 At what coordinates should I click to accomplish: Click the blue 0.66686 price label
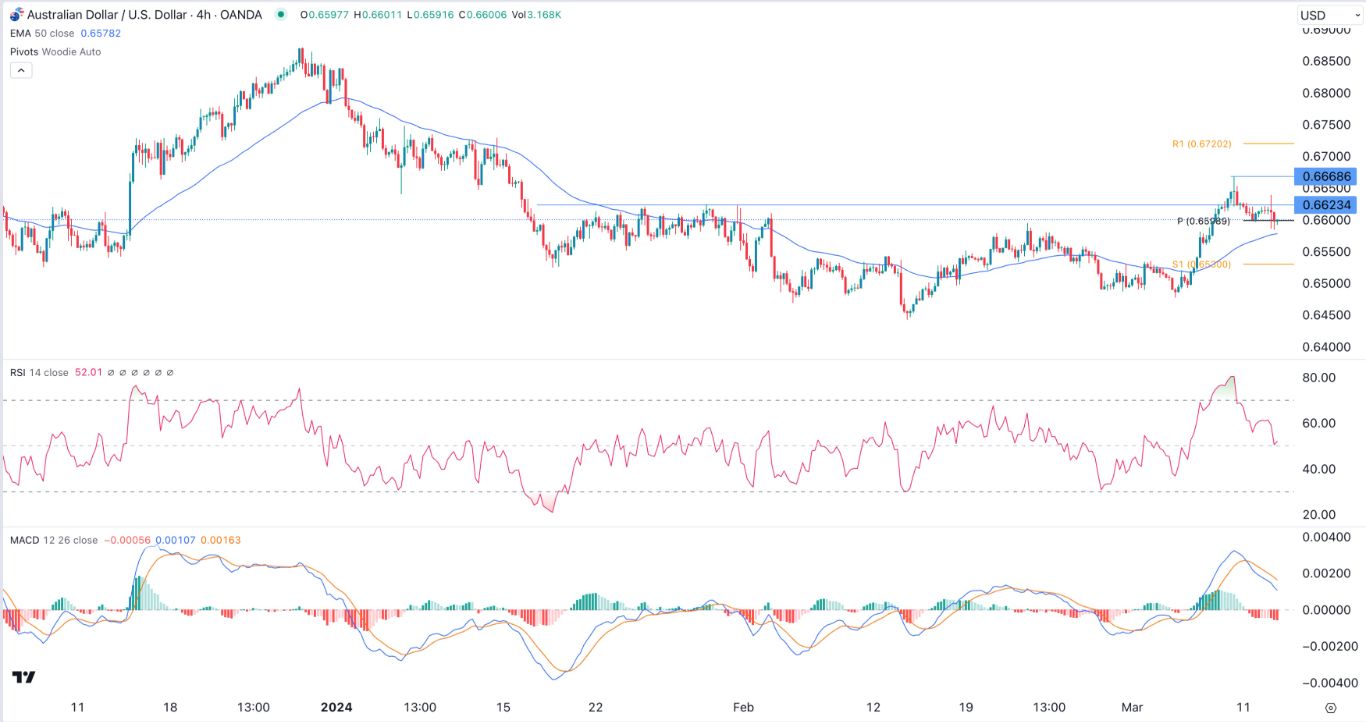(x=1324, y=176)
